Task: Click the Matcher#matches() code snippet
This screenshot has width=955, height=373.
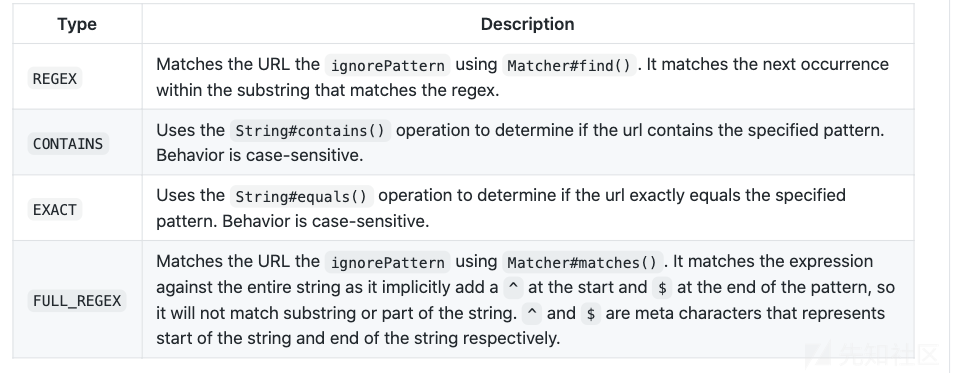Action: point(582,262)
